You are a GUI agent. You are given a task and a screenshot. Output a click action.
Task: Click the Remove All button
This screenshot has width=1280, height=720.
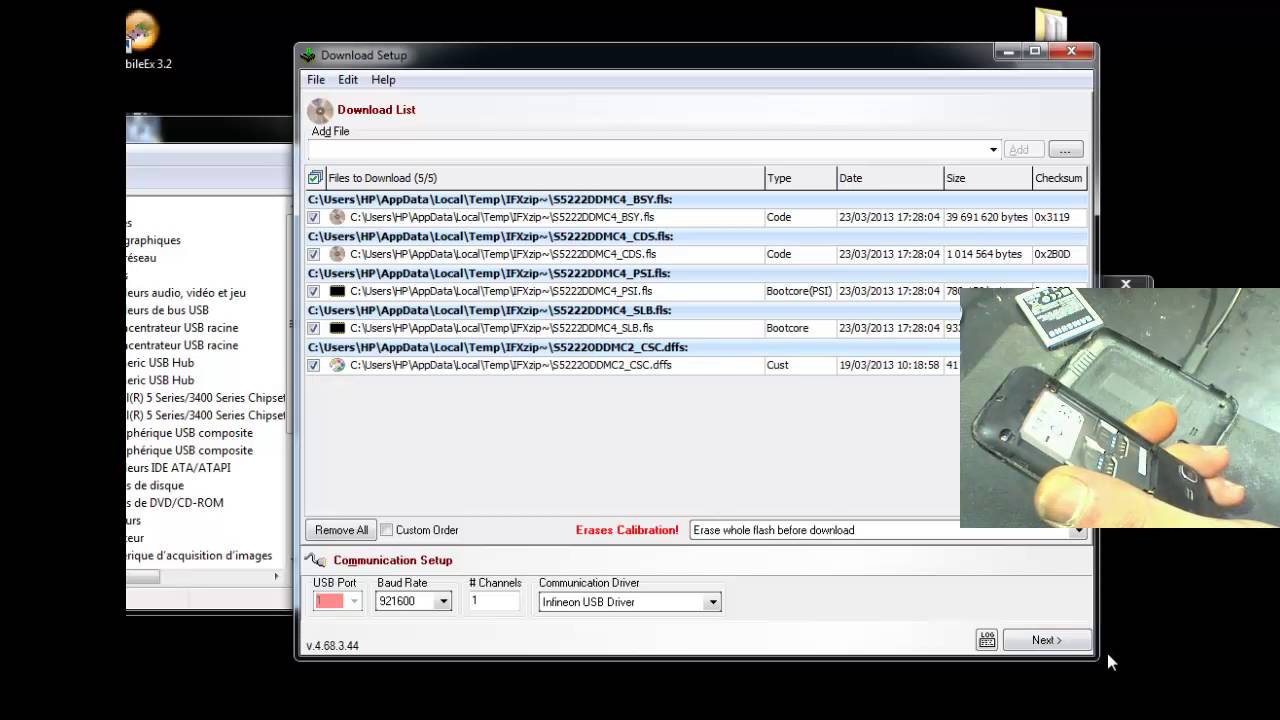click(341, 530)
